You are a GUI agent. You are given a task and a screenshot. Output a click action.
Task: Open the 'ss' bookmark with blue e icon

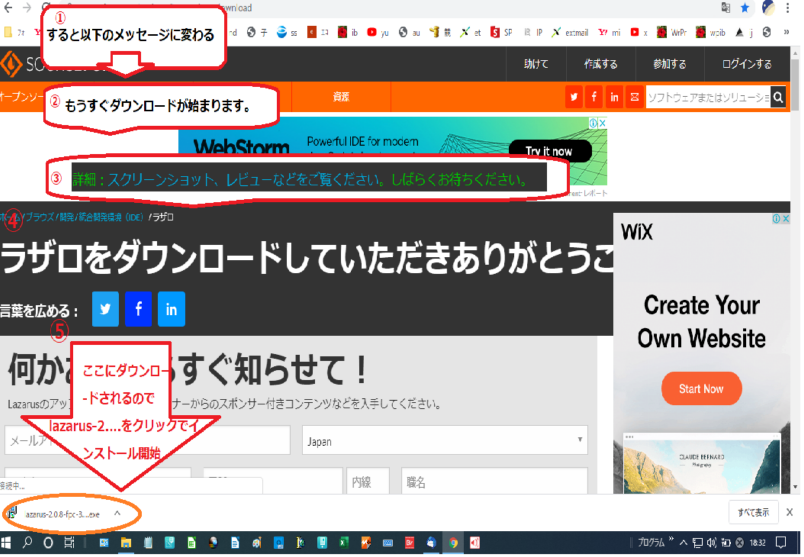click(287, 32)
